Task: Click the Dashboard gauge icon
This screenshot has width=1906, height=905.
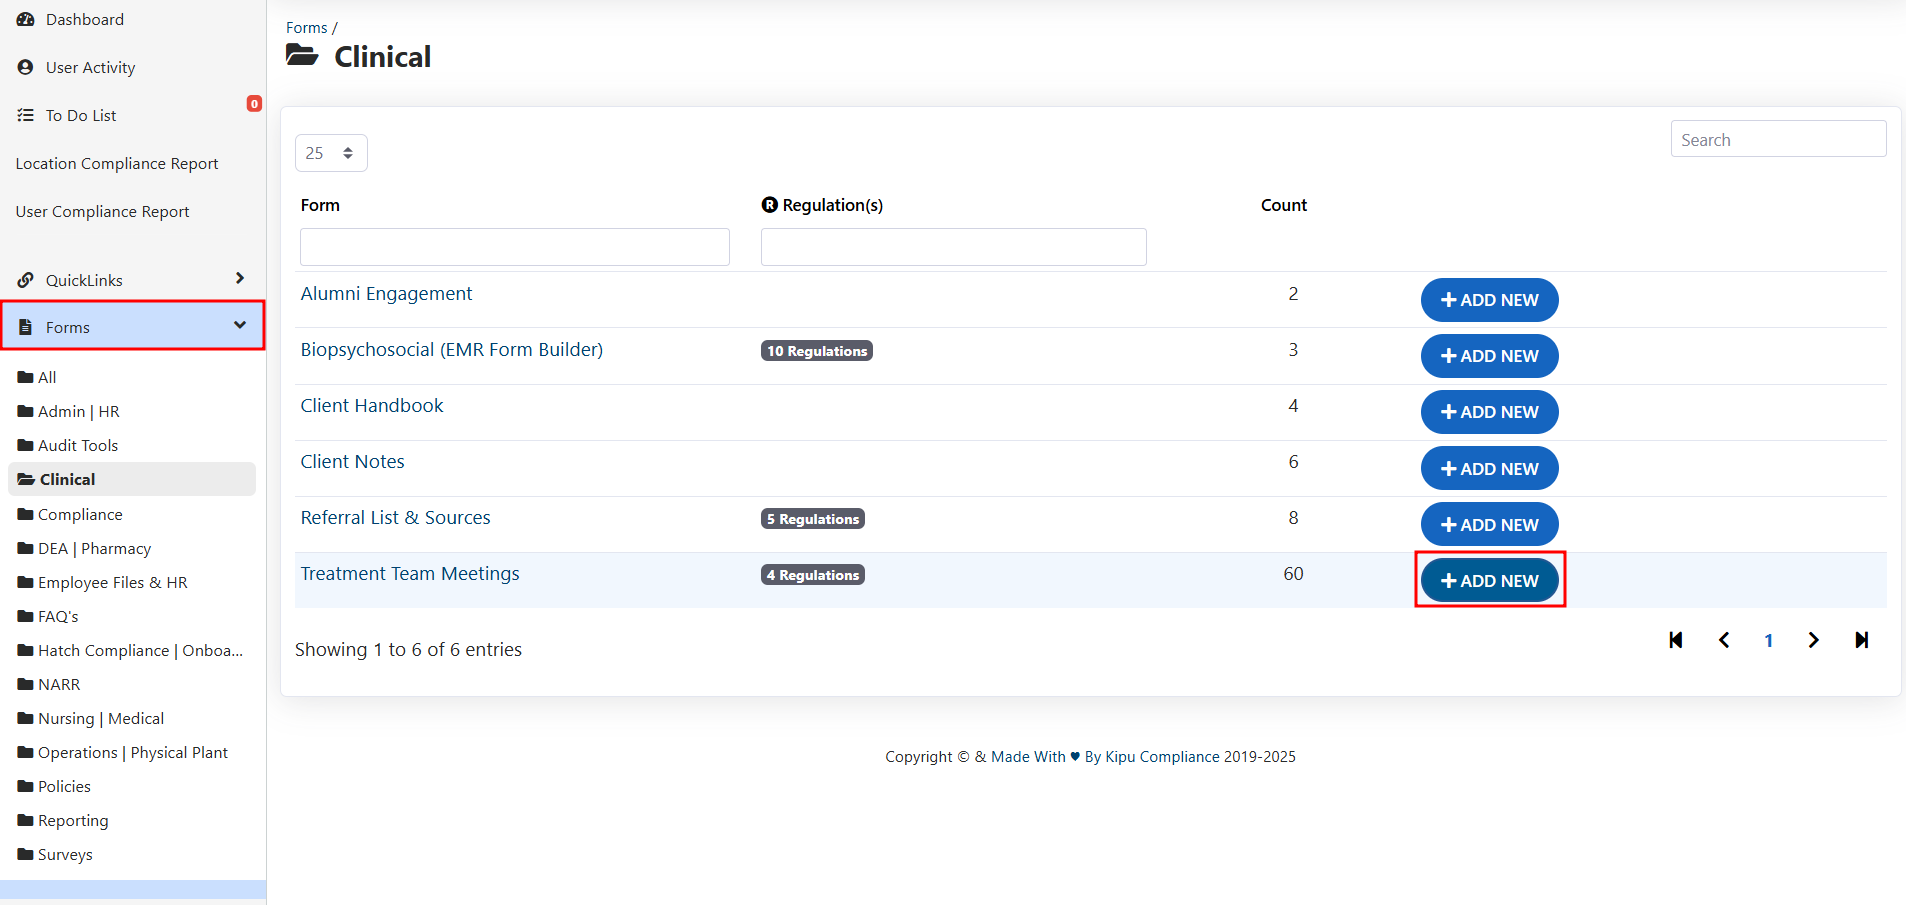Action: [x=26, y=20]
